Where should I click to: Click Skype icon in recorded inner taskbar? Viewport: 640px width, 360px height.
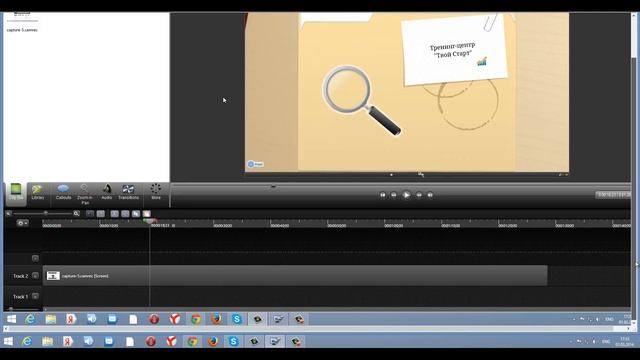pos(237,319)
